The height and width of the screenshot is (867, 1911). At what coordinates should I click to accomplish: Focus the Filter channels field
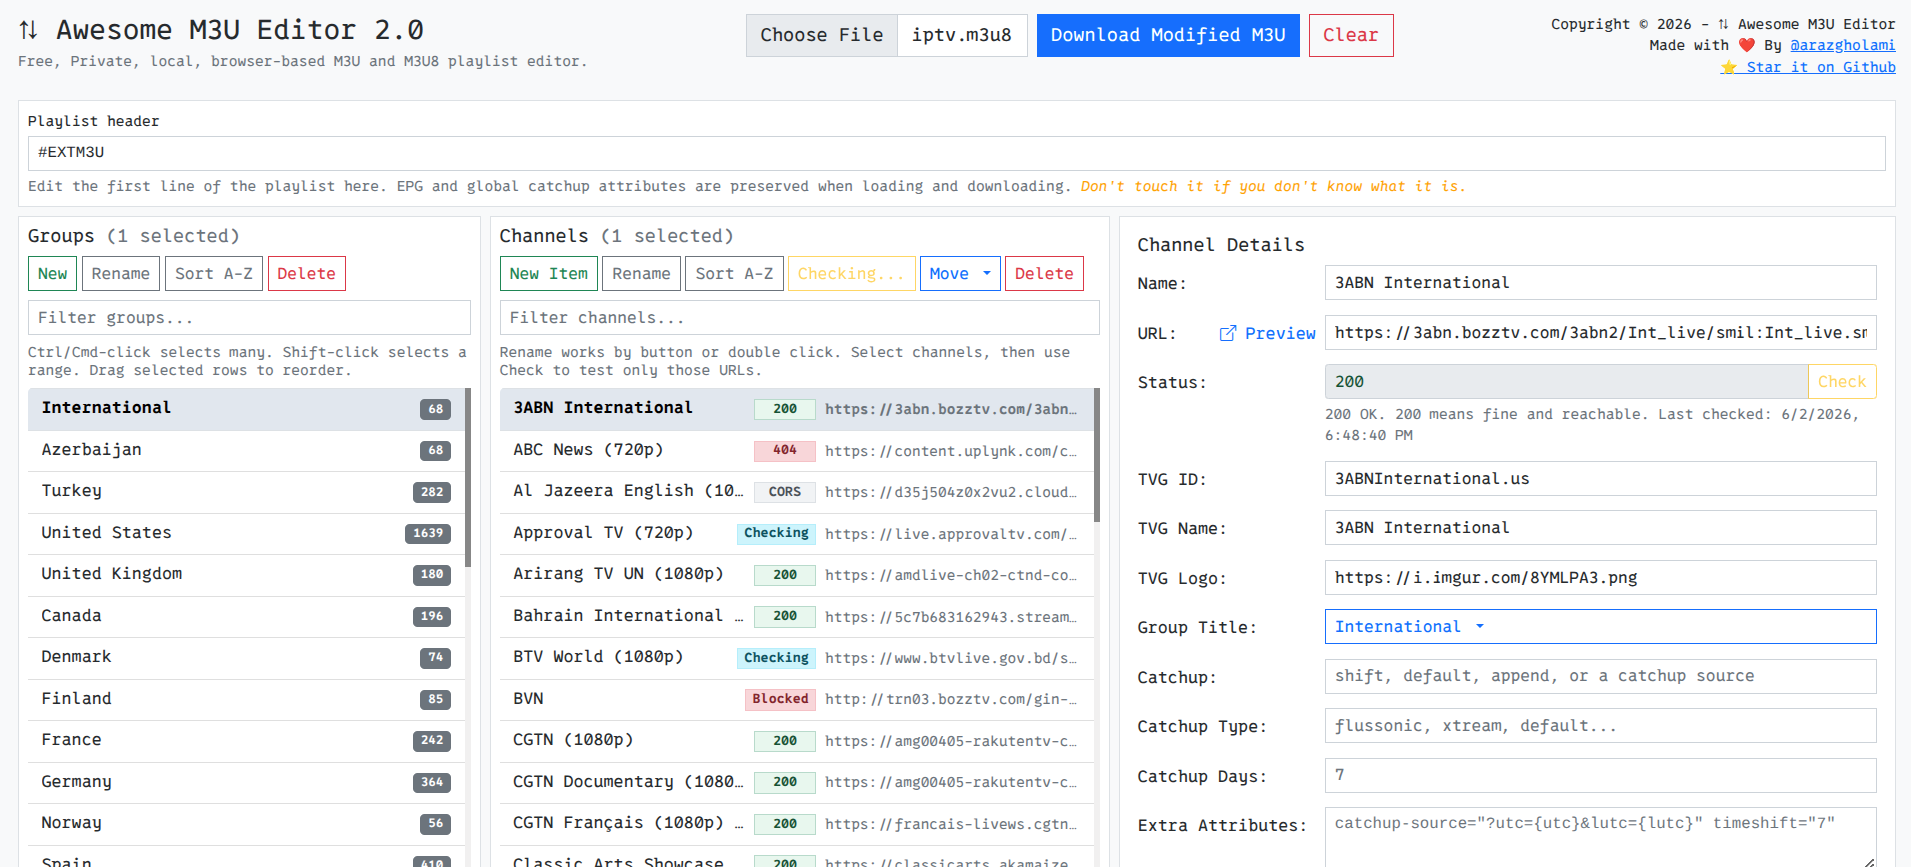799,317
